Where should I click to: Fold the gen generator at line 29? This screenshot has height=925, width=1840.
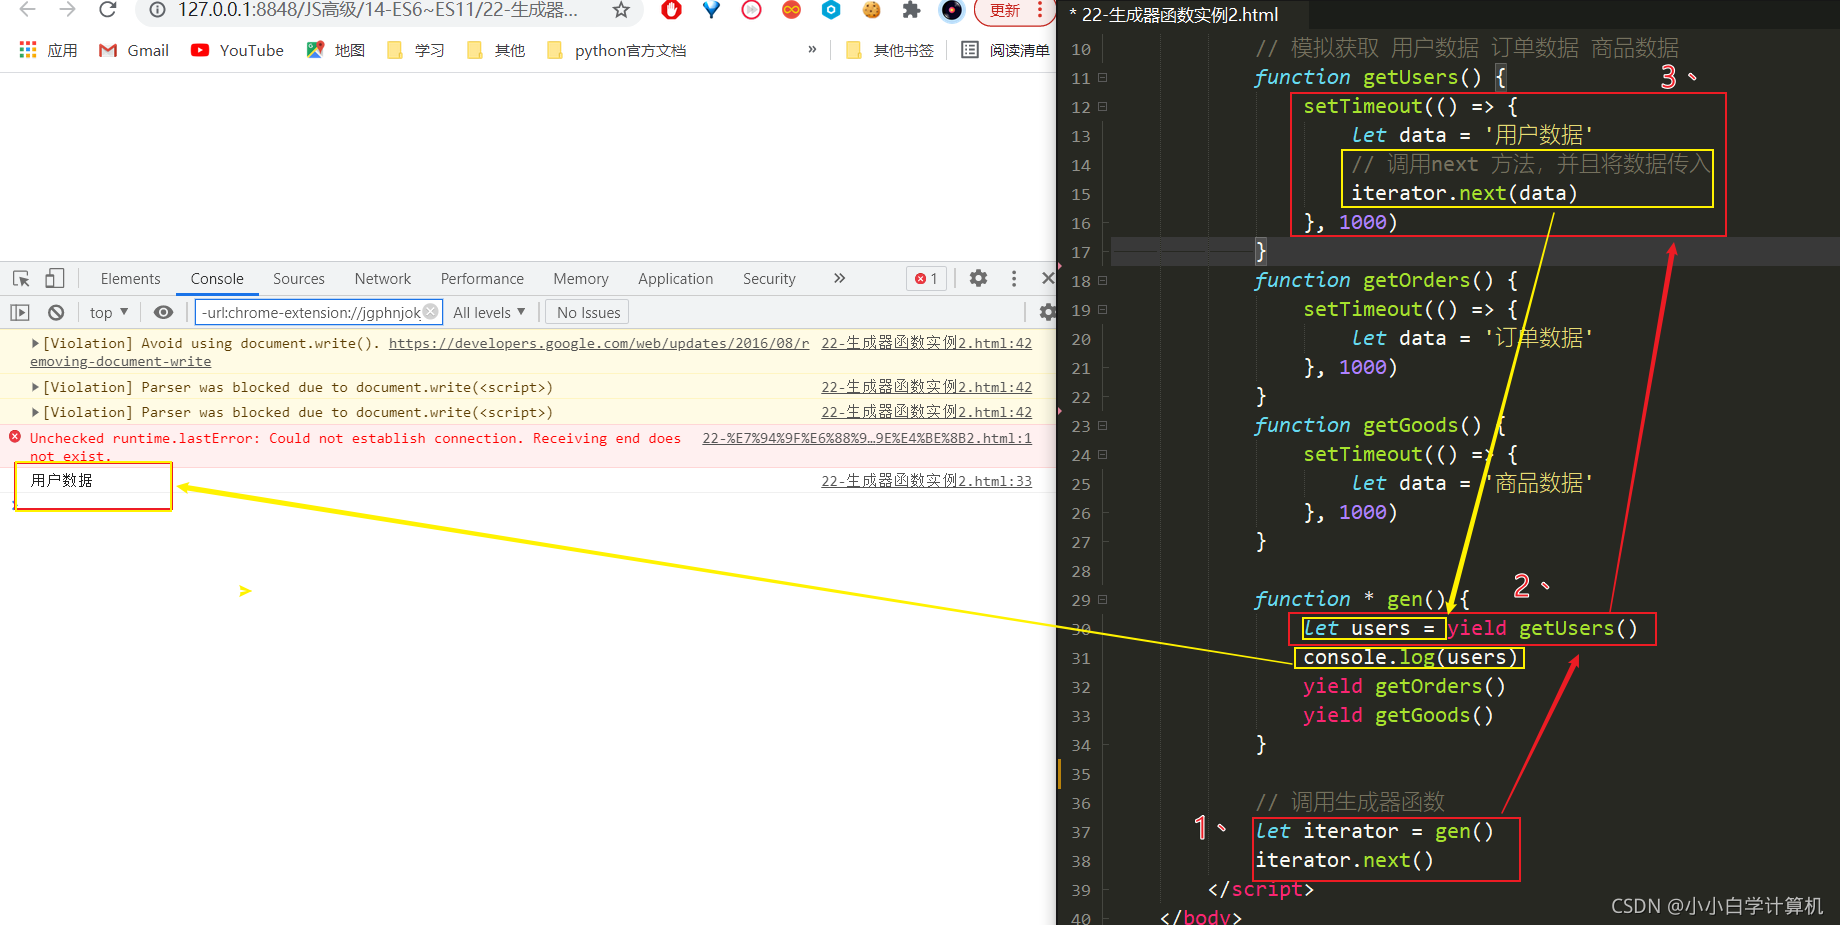(x=1103, y=599)
